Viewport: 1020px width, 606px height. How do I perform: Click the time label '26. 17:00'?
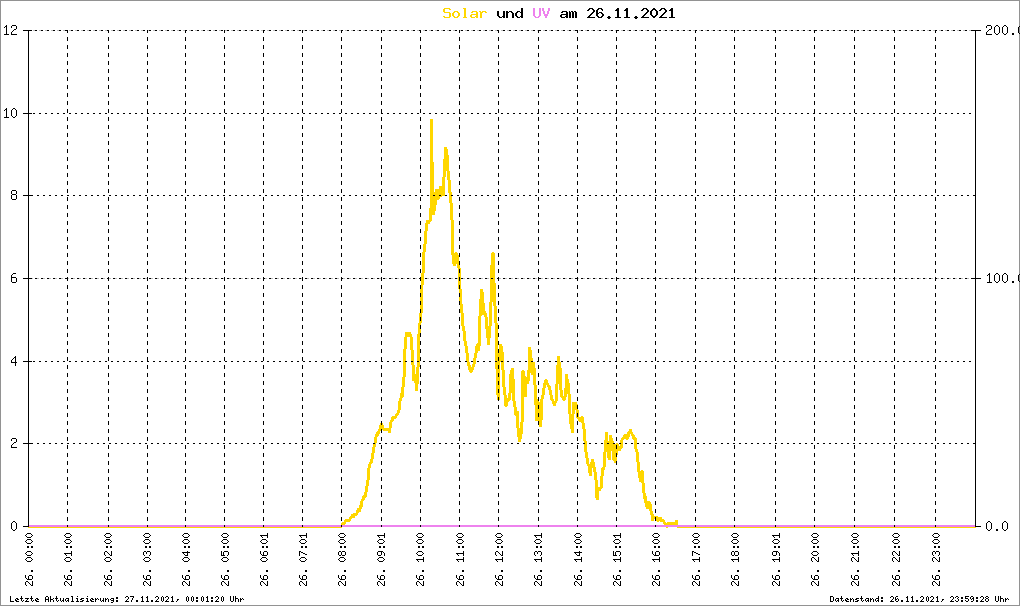tap(696, 560)
